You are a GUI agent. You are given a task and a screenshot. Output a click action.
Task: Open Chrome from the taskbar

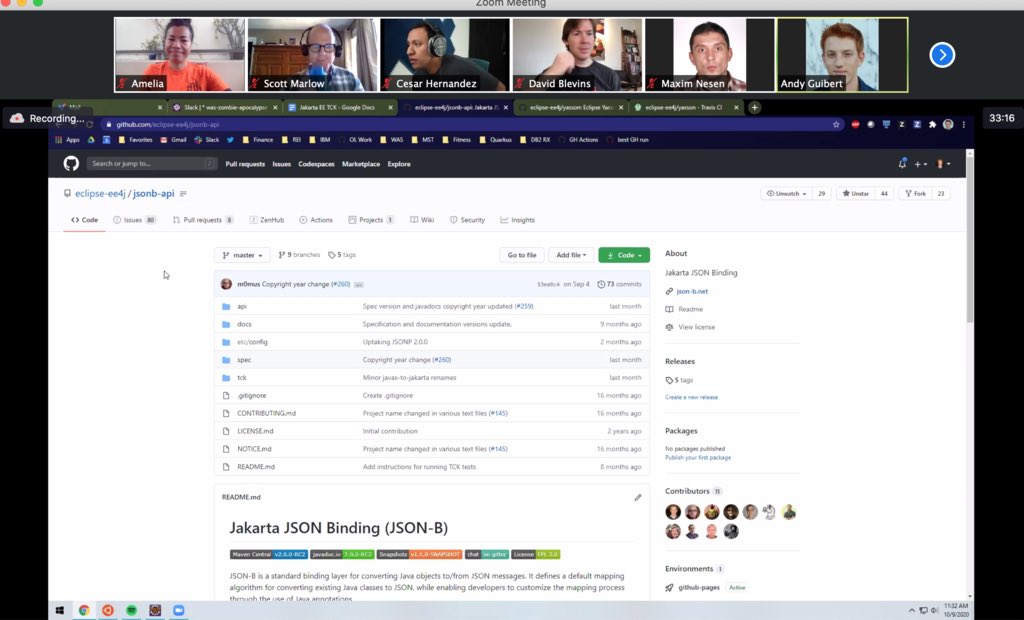(84, 610)
